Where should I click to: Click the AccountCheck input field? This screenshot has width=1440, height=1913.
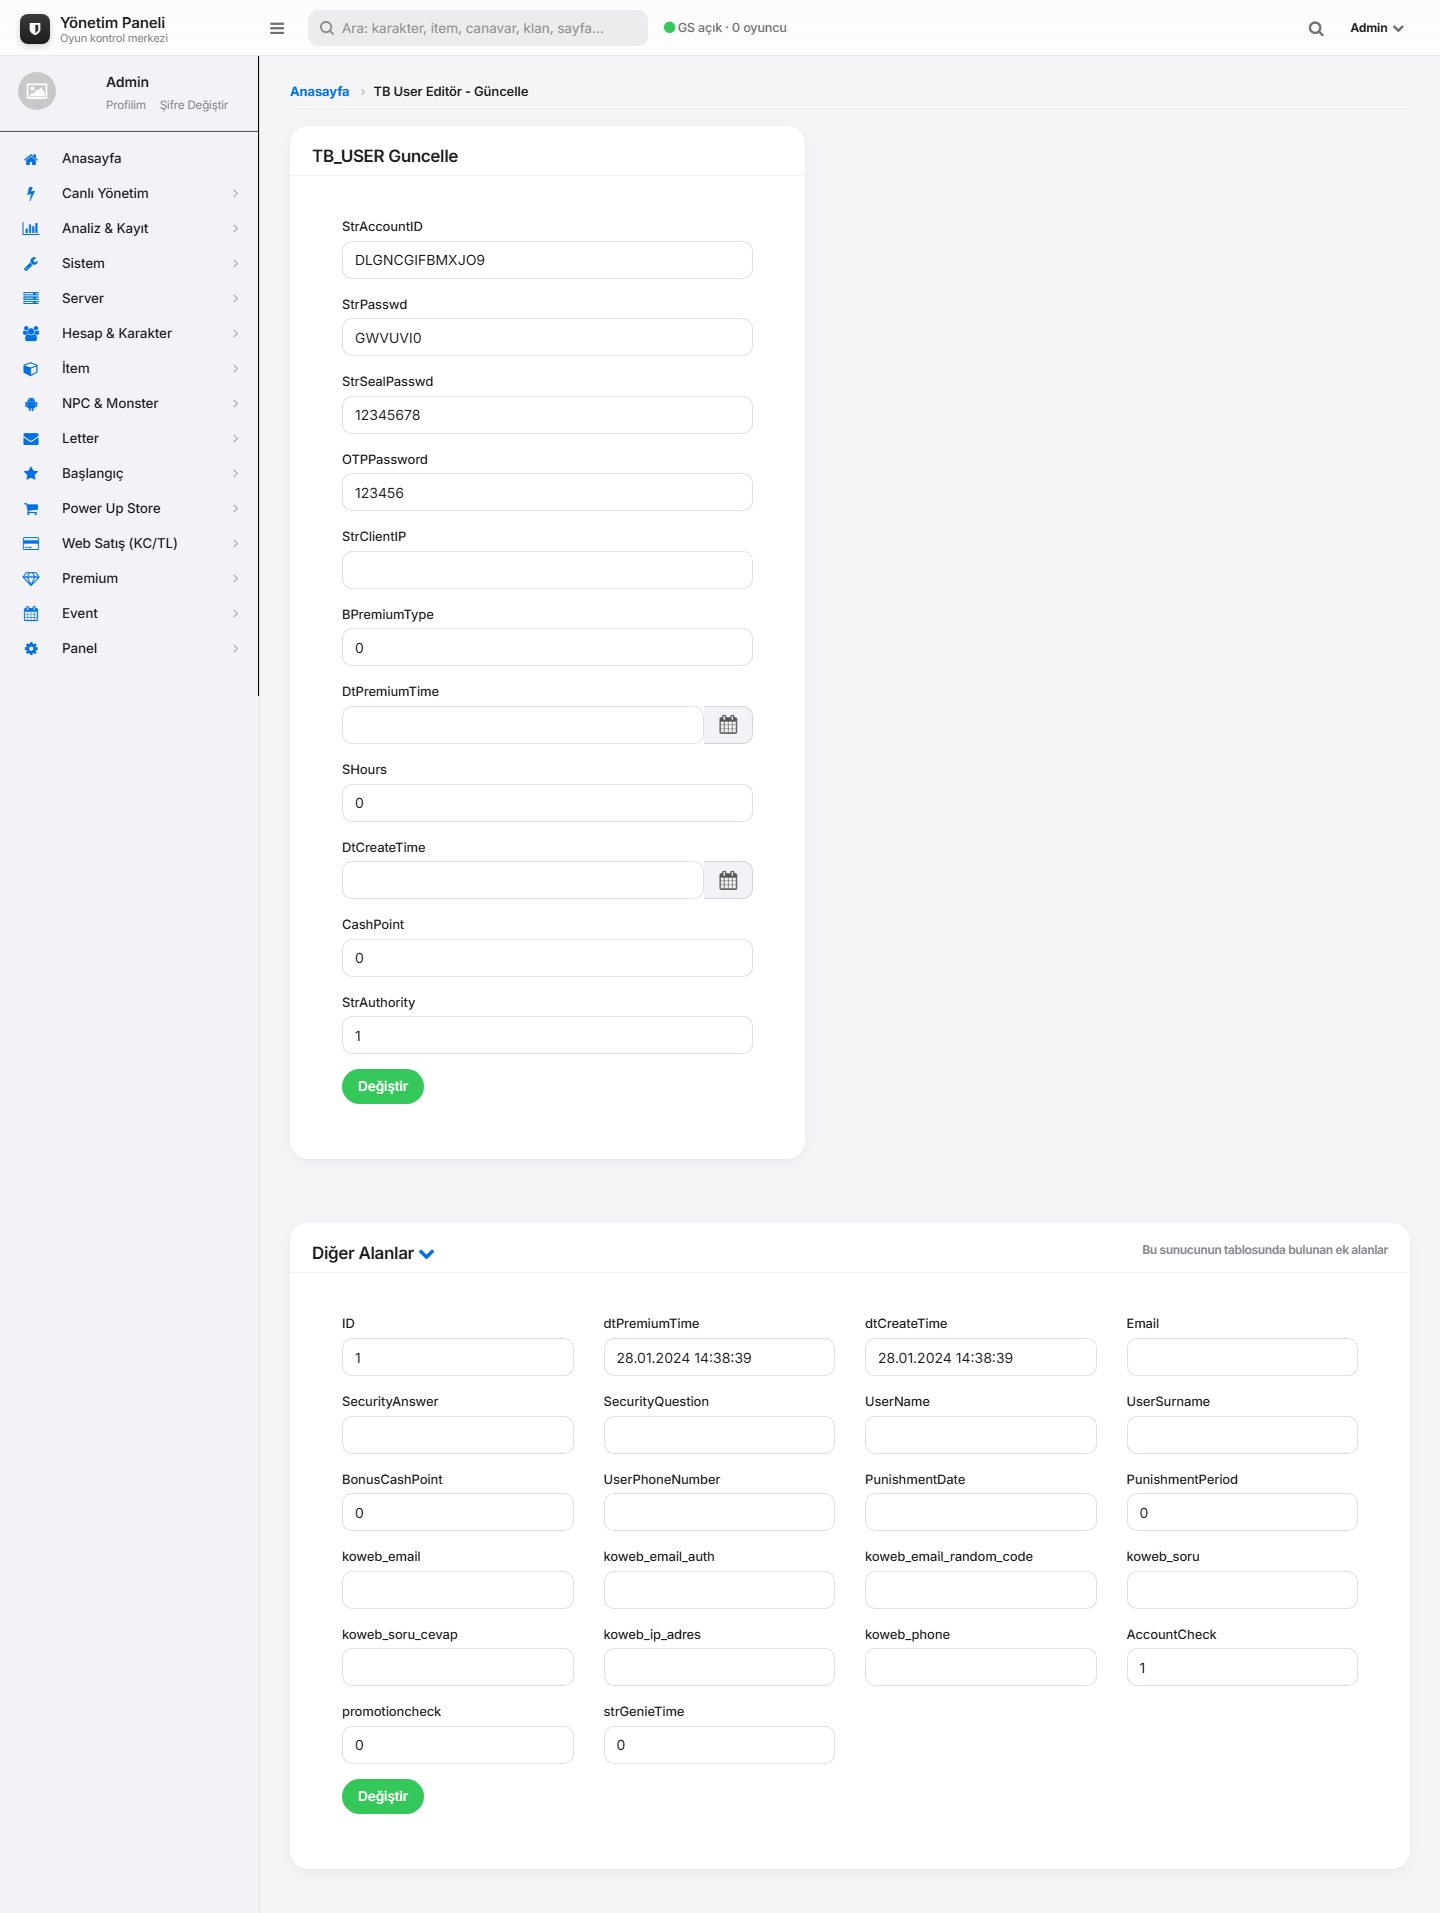1242,1667
